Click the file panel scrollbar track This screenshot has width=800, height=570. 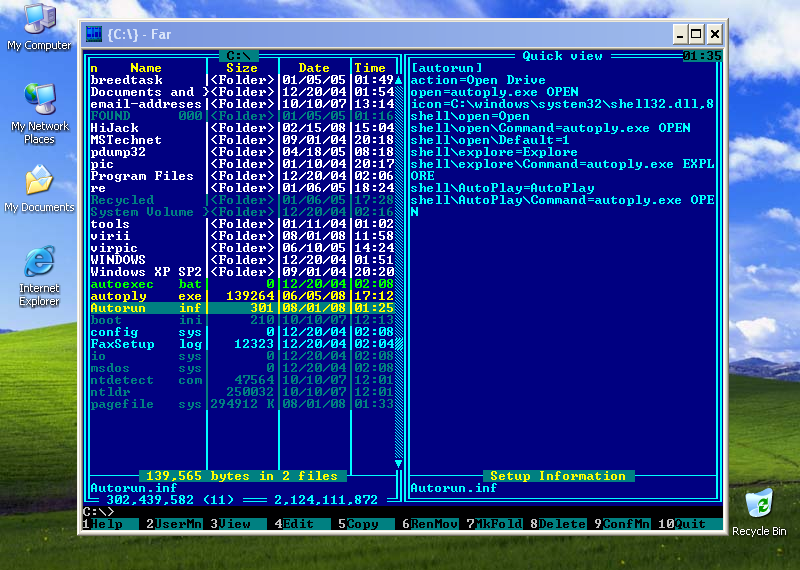click(398, 271)
